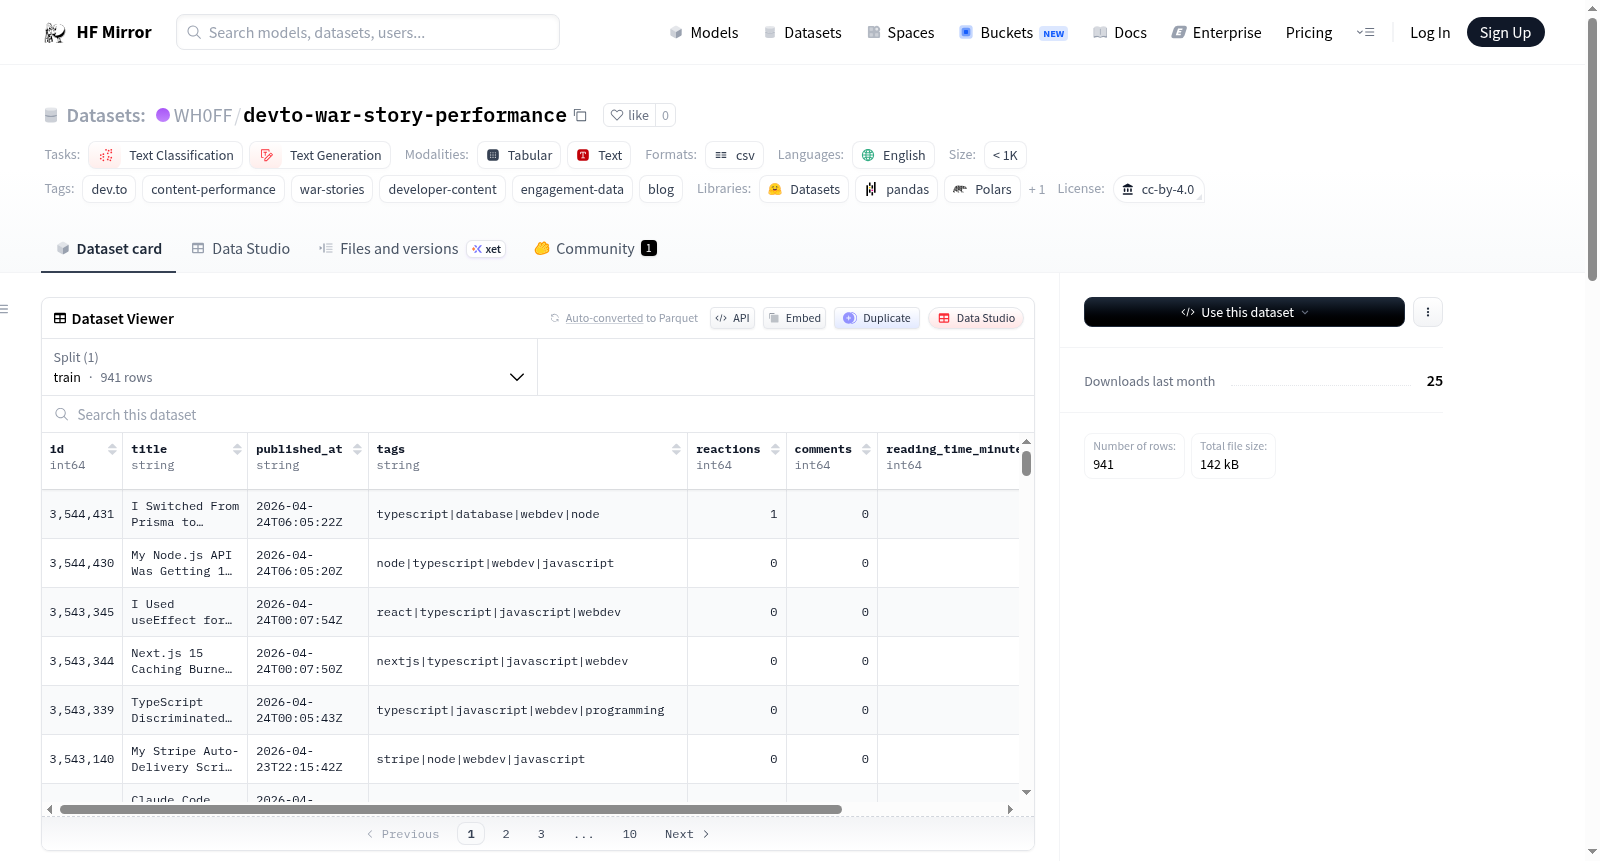1600x861 pixels.
Task: Sort by the id column
Action: pos(112,449)
